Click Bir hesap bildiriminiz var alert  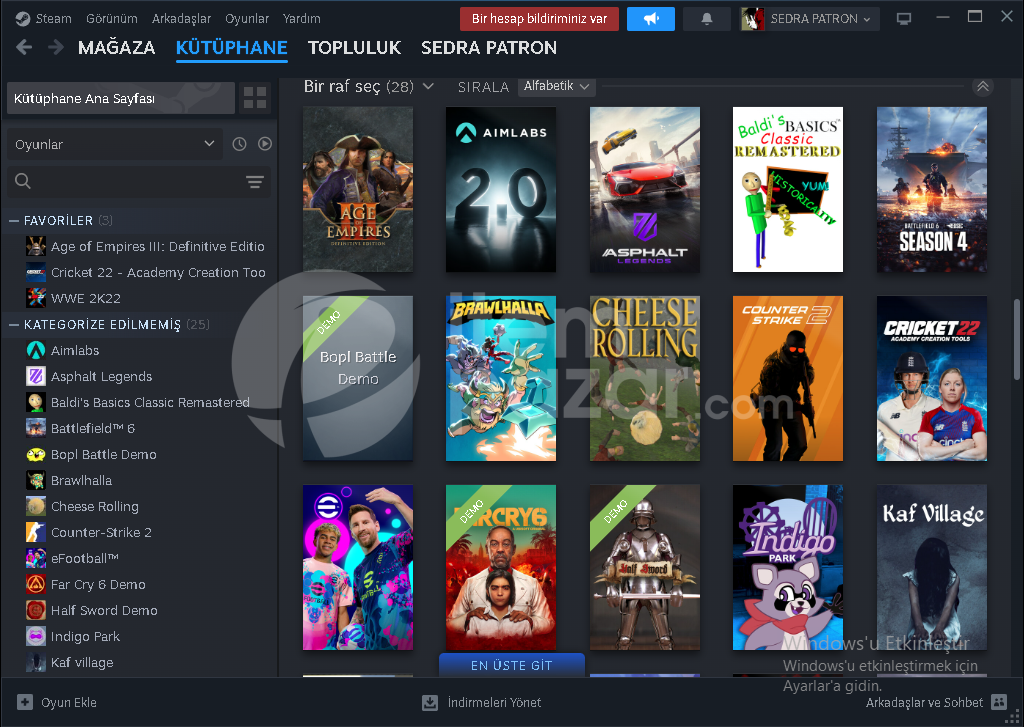539,19
